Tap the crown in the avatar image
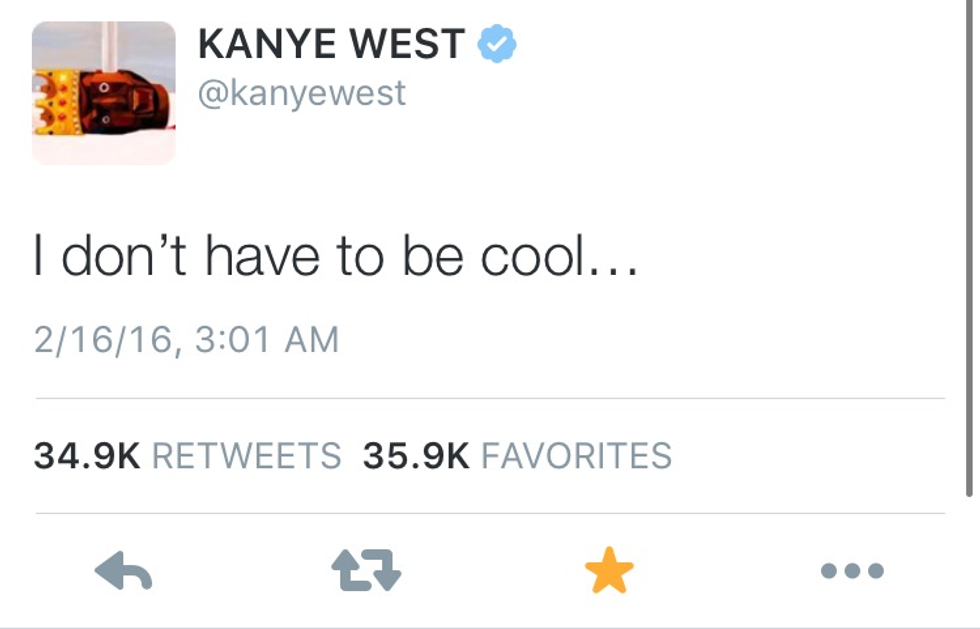The image size is (980, 629). click(57, 101)
